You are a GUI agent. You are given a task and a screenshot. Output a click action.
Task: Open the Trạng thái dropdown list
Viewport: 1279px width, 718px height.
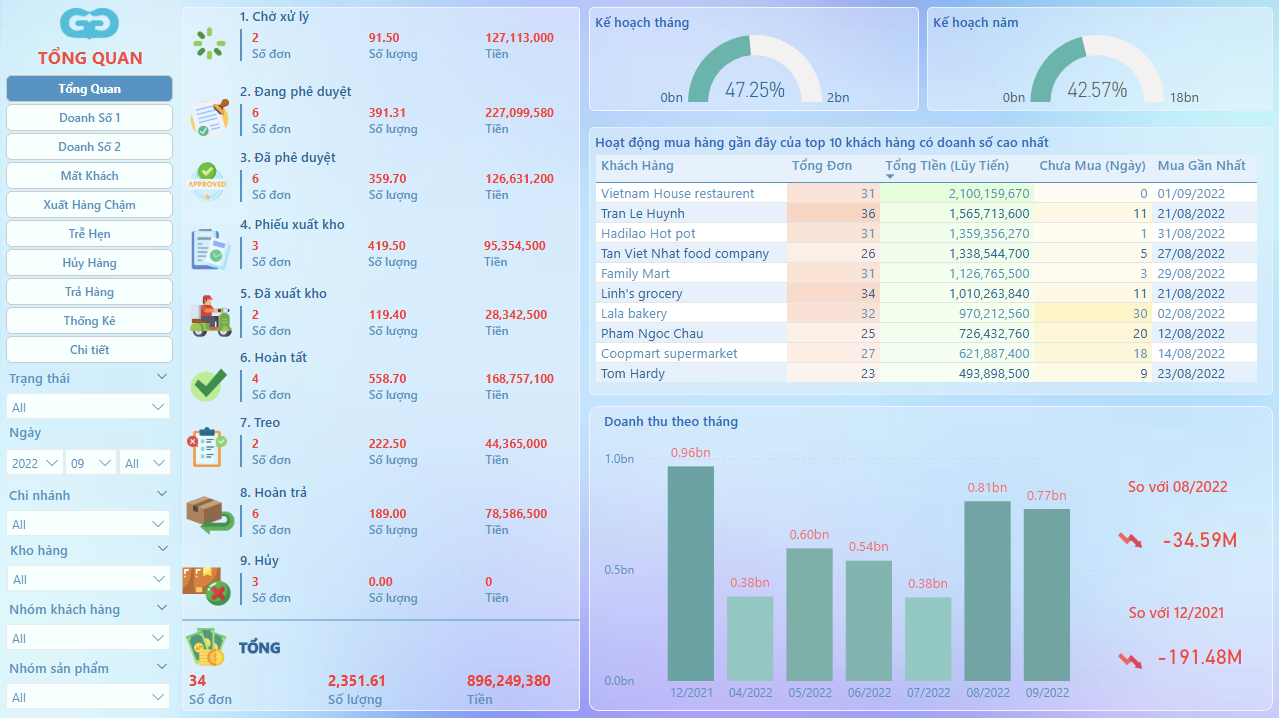tap(88, 407)
